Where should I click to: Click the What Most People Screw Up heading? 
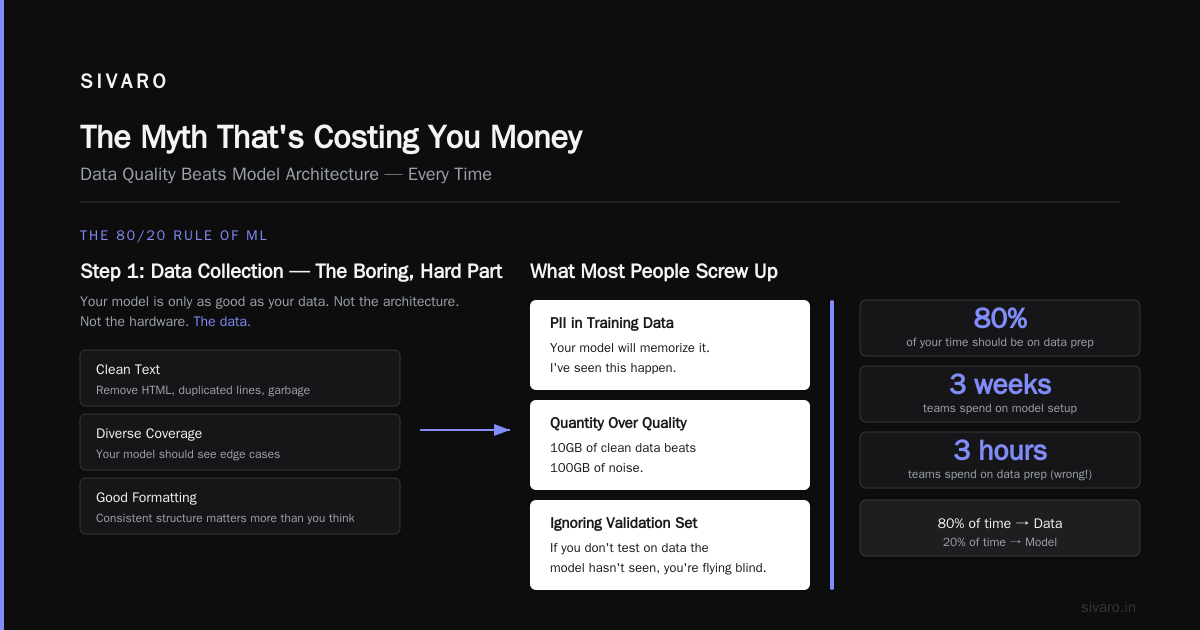pos(654,271)
